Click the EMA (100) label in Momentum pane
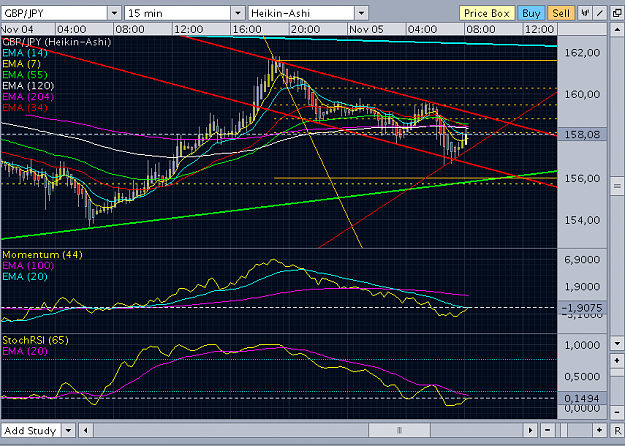This screenshot has width=625, height=446. (x=28, y=265)
